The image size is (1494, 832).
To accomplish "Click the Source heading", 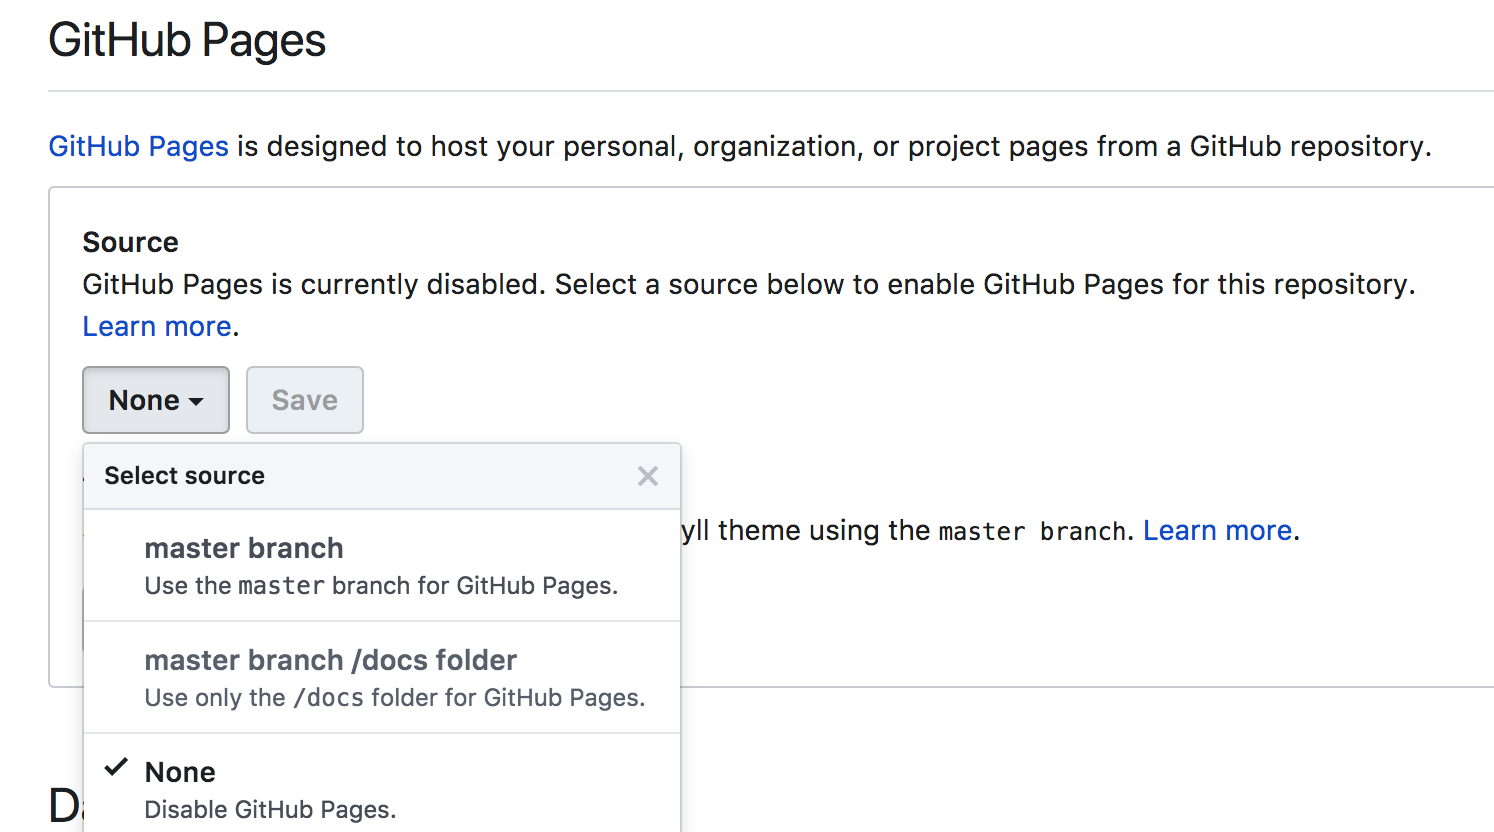I will (130, 242).
